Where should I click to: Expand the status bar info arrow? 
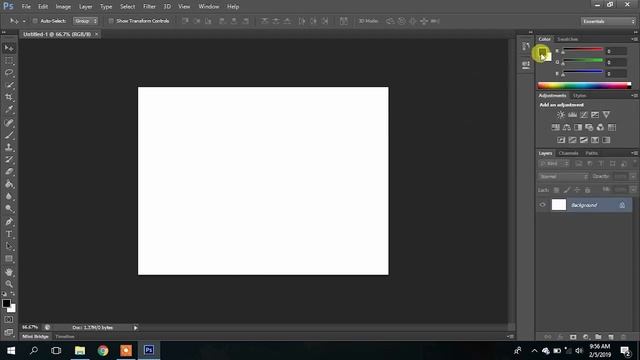point(136,327)
